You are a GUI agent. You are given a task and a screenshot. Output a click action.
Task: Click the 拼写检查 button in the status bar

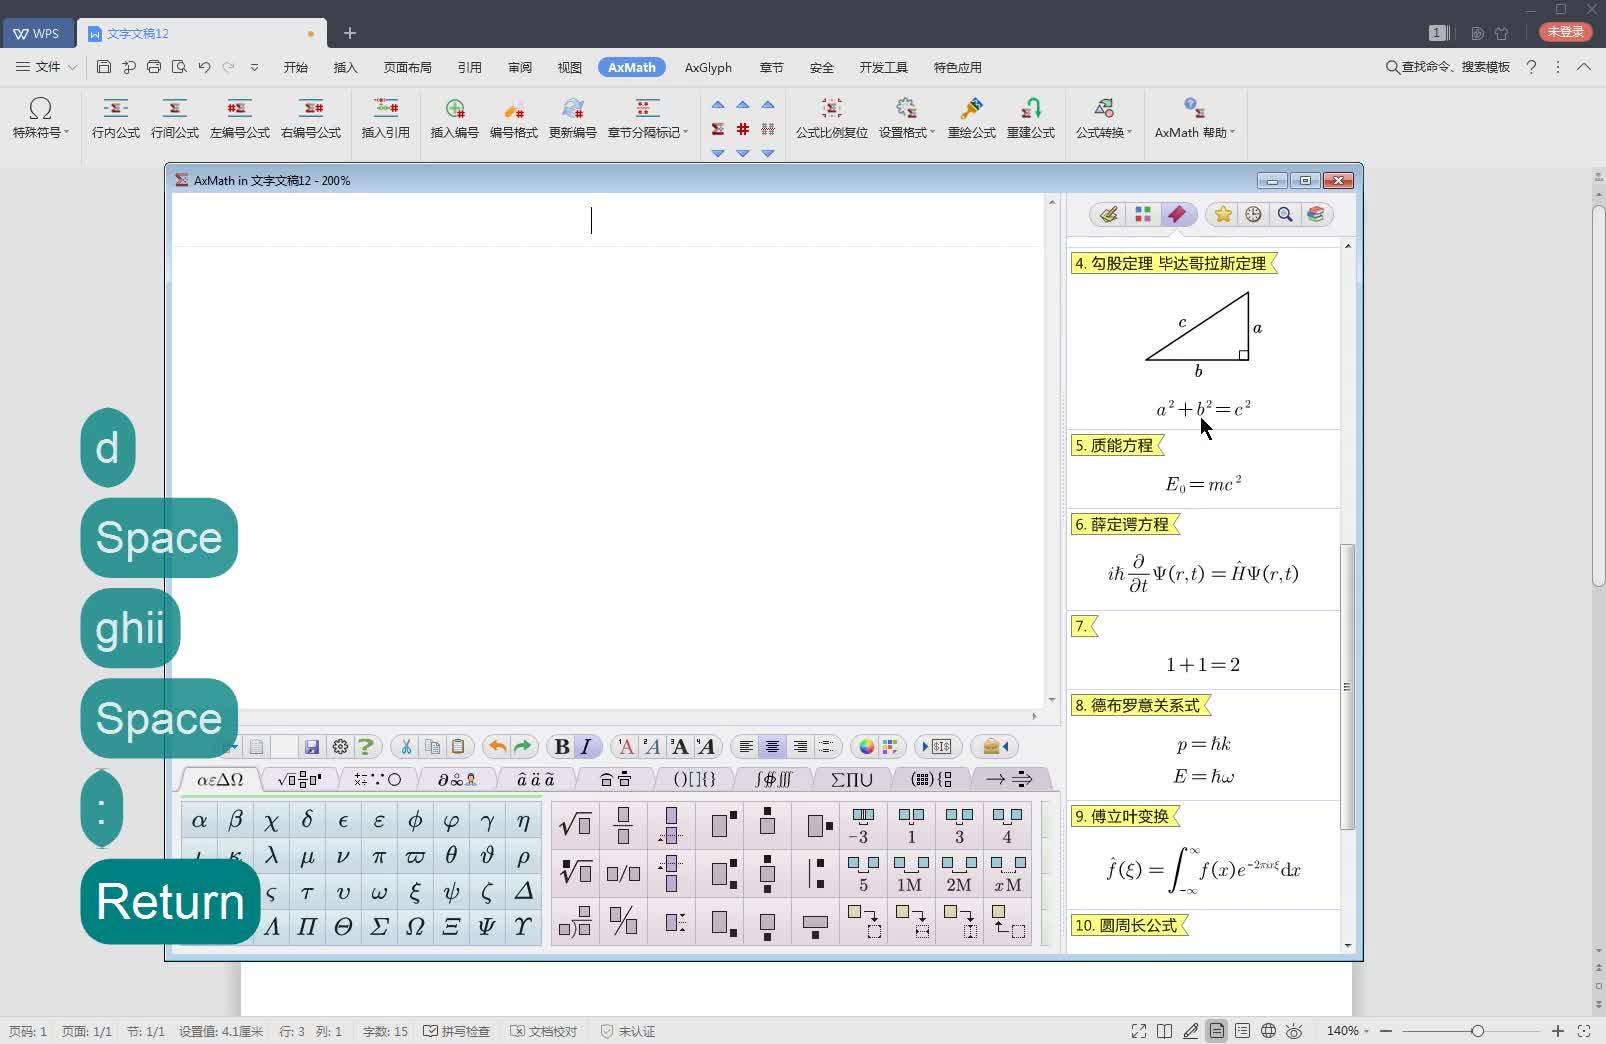(457, 1031)
